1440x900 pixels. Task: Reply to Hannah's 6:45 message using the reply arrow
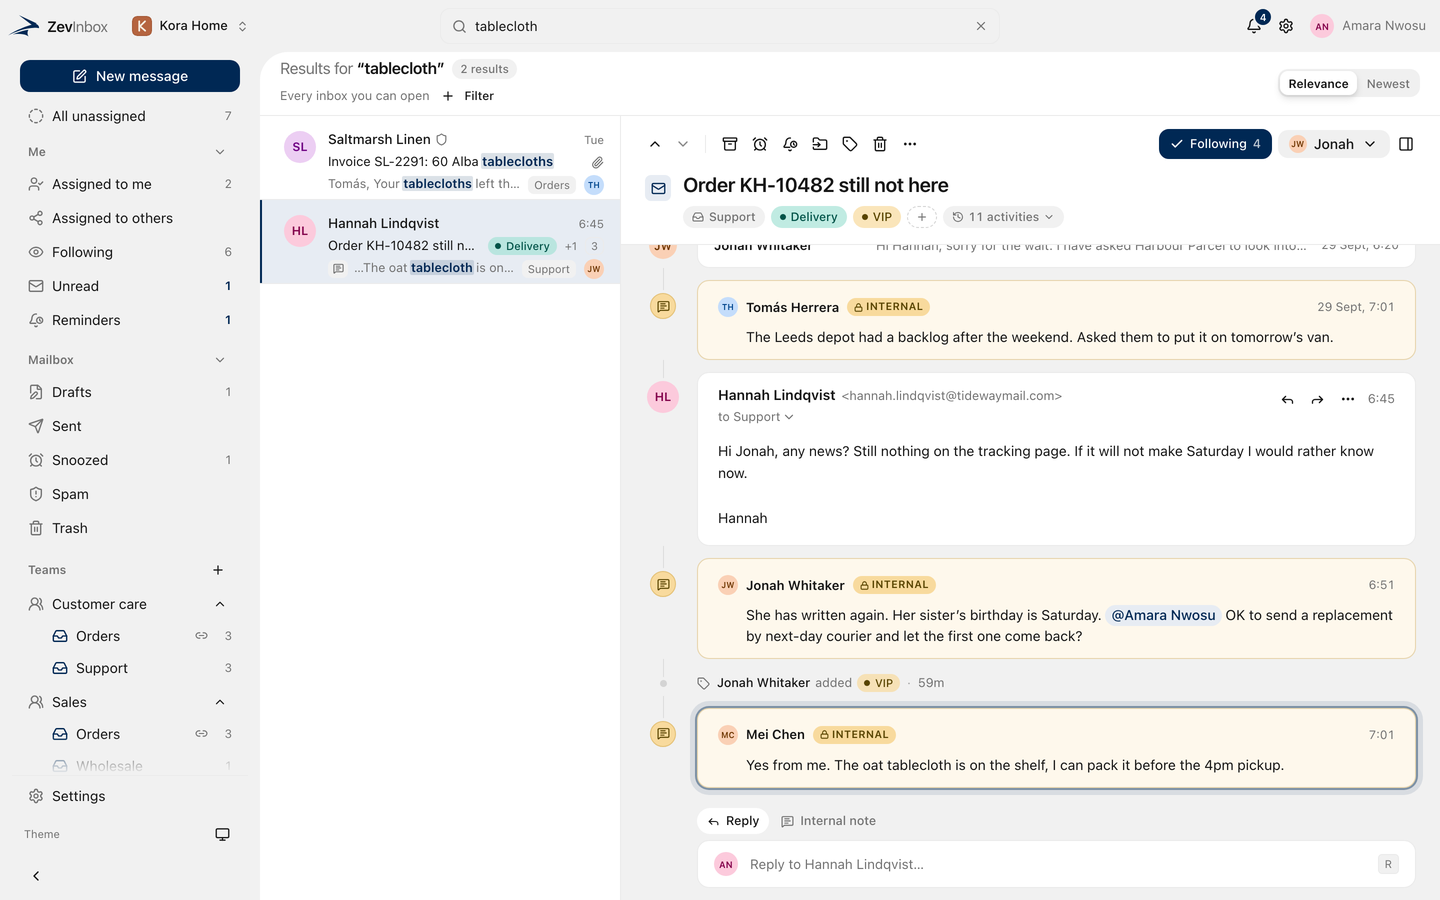[x=1288, y=399]
